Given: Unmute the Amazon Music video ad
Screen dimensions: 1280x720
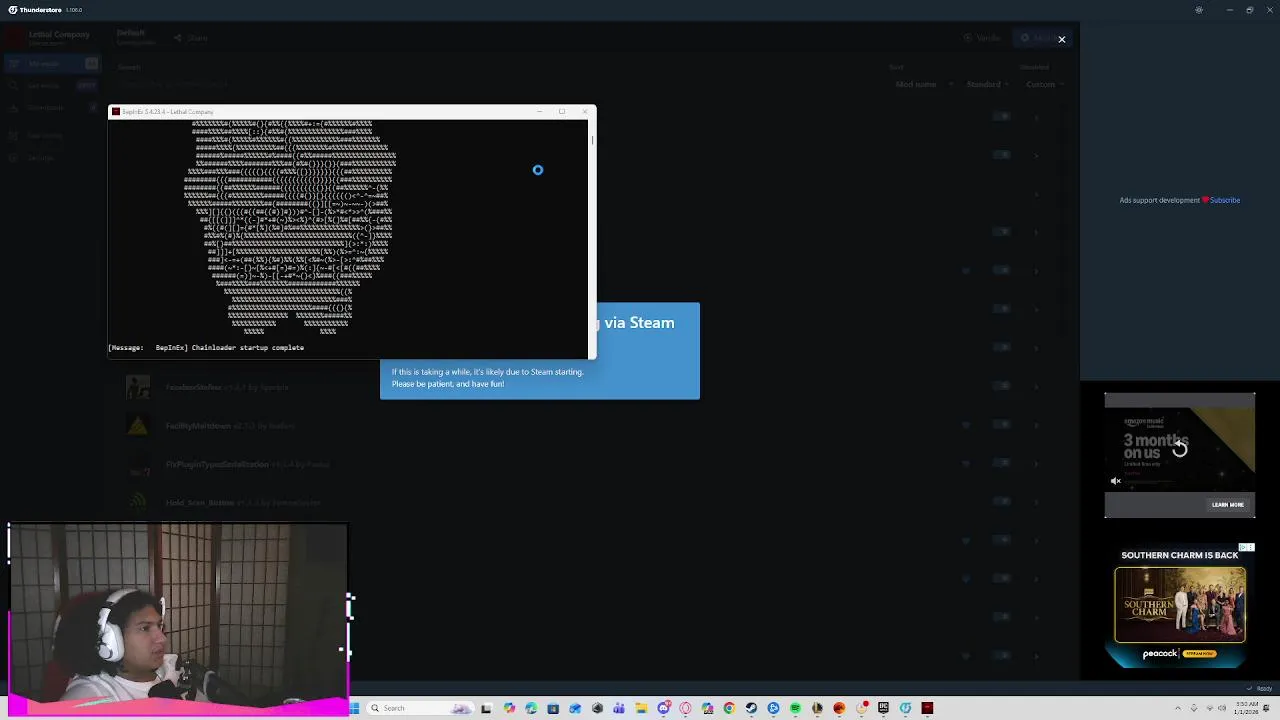Looking at the screenshot, I should [1116, 481].
